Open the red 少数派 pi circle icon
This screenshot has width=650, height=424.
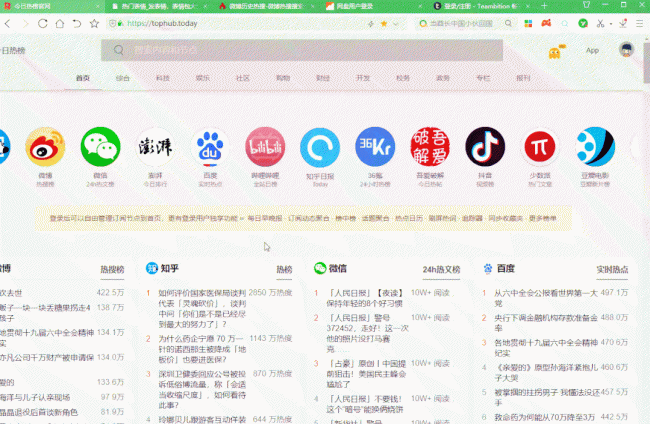pos(540,147)
